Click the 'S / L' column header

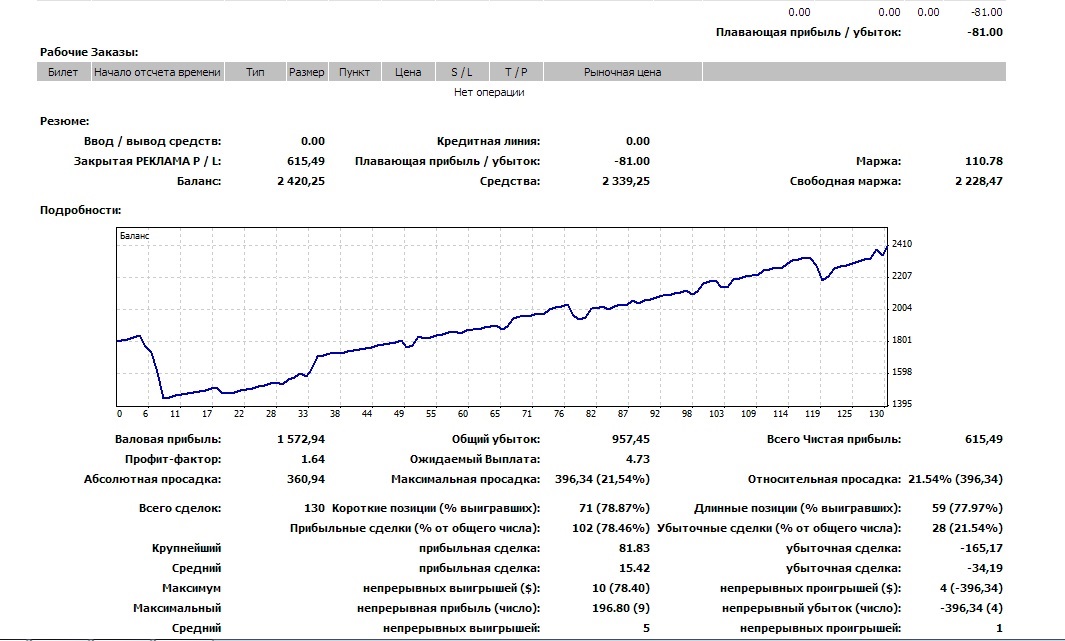[x=462, y=72]
